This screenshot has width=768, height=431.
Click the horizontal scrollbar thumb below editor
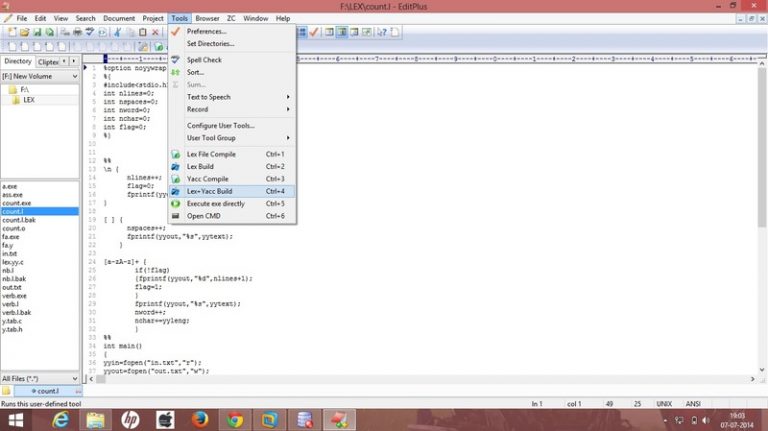[100, 379]
